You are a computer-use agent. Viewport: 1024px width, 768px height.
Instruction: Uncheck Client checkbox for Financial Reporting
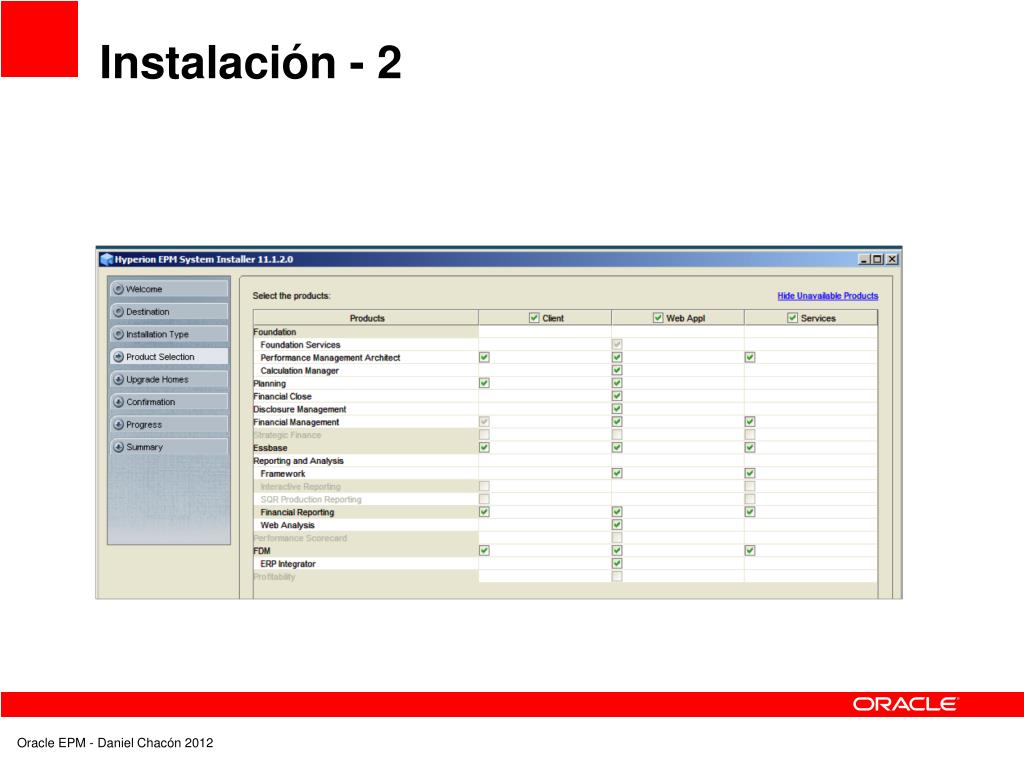(x=484, y=512)
